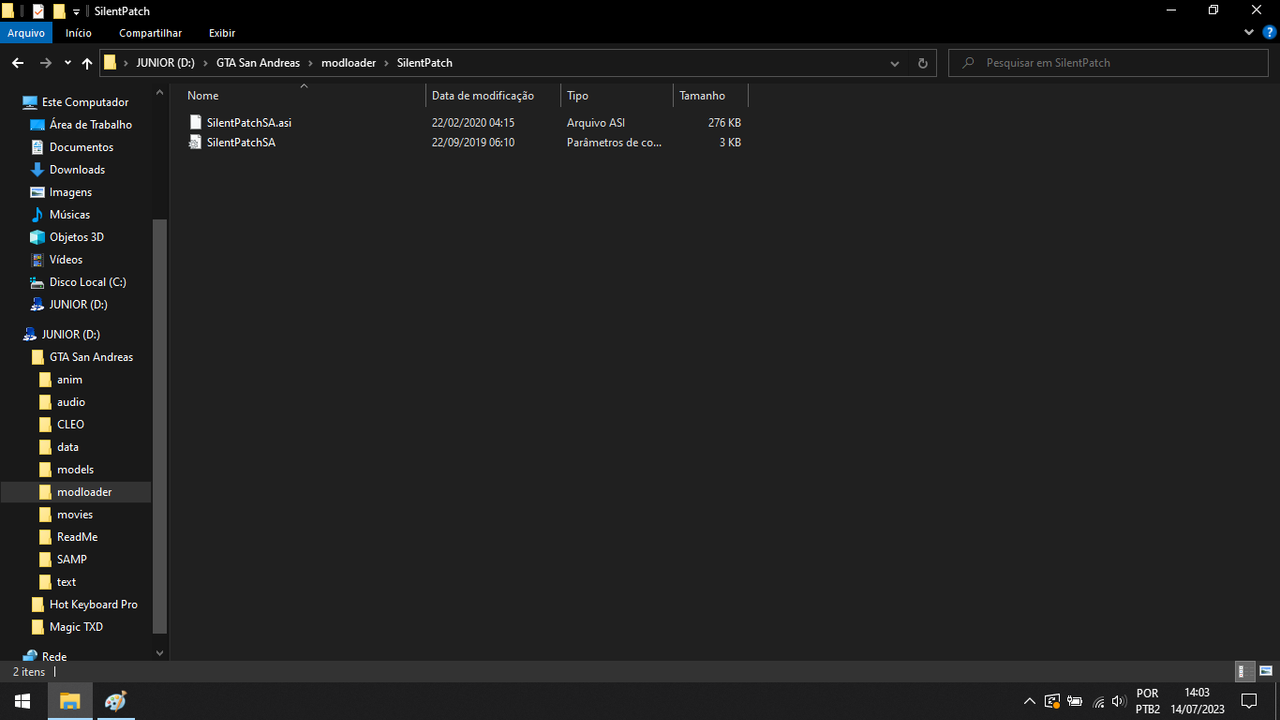The width and height of the screenshot is (1280, 720).
Task: Click the SilentPatchSA.asi file icon
Action: click(x=196, y=122)
